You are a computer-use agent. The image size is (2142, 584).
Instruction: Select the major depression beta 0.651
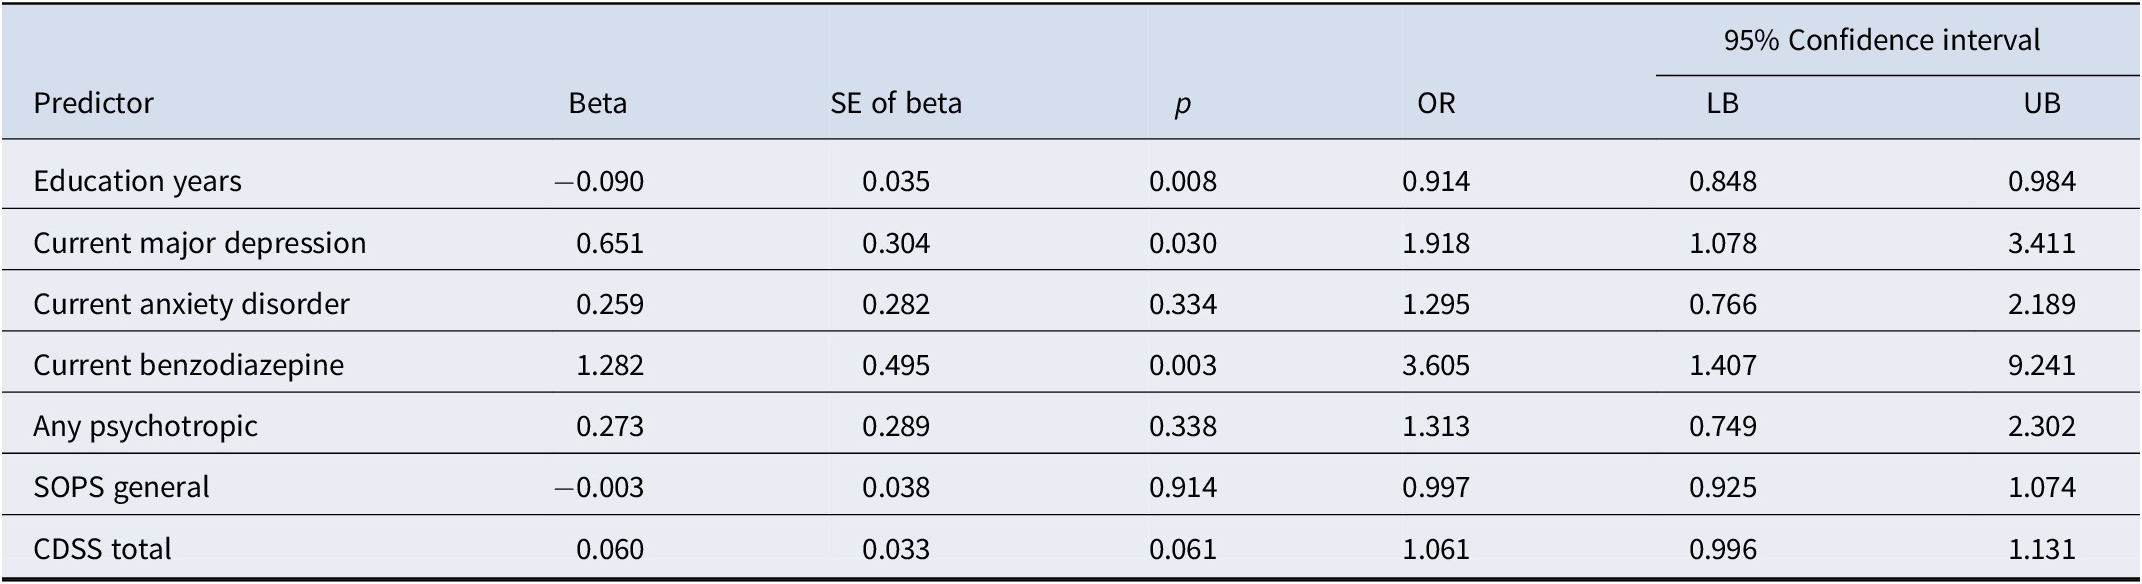[x=609, y=243]
